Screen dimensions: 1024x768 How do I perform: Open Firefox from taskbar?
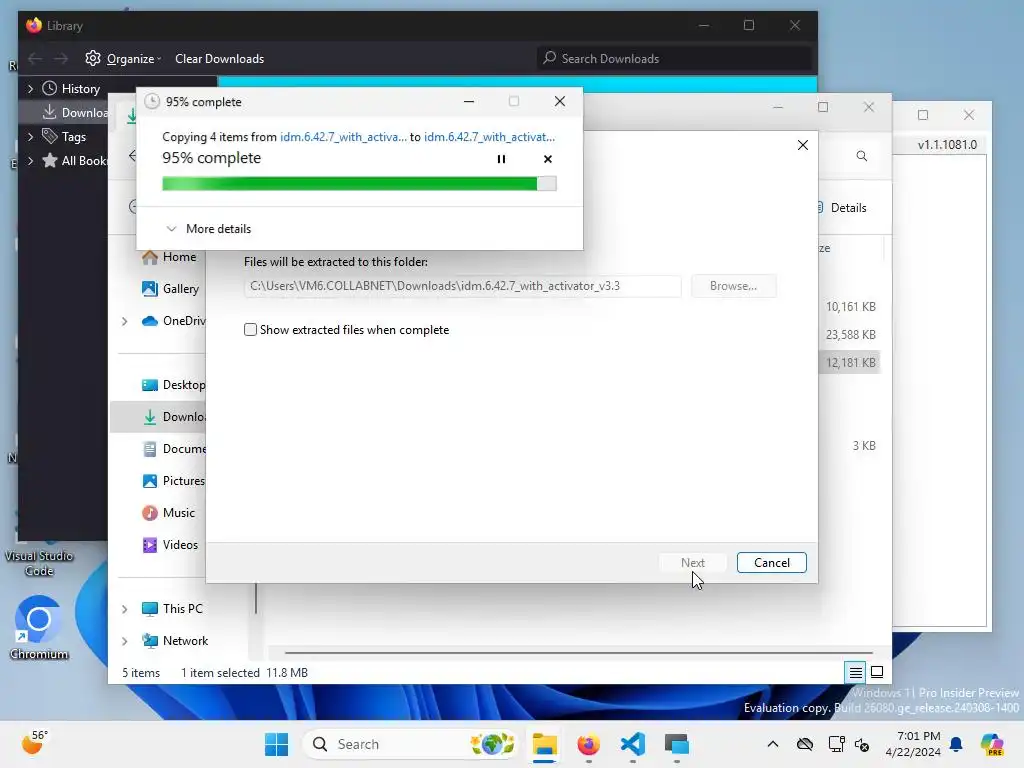click(x=588, y=744)
